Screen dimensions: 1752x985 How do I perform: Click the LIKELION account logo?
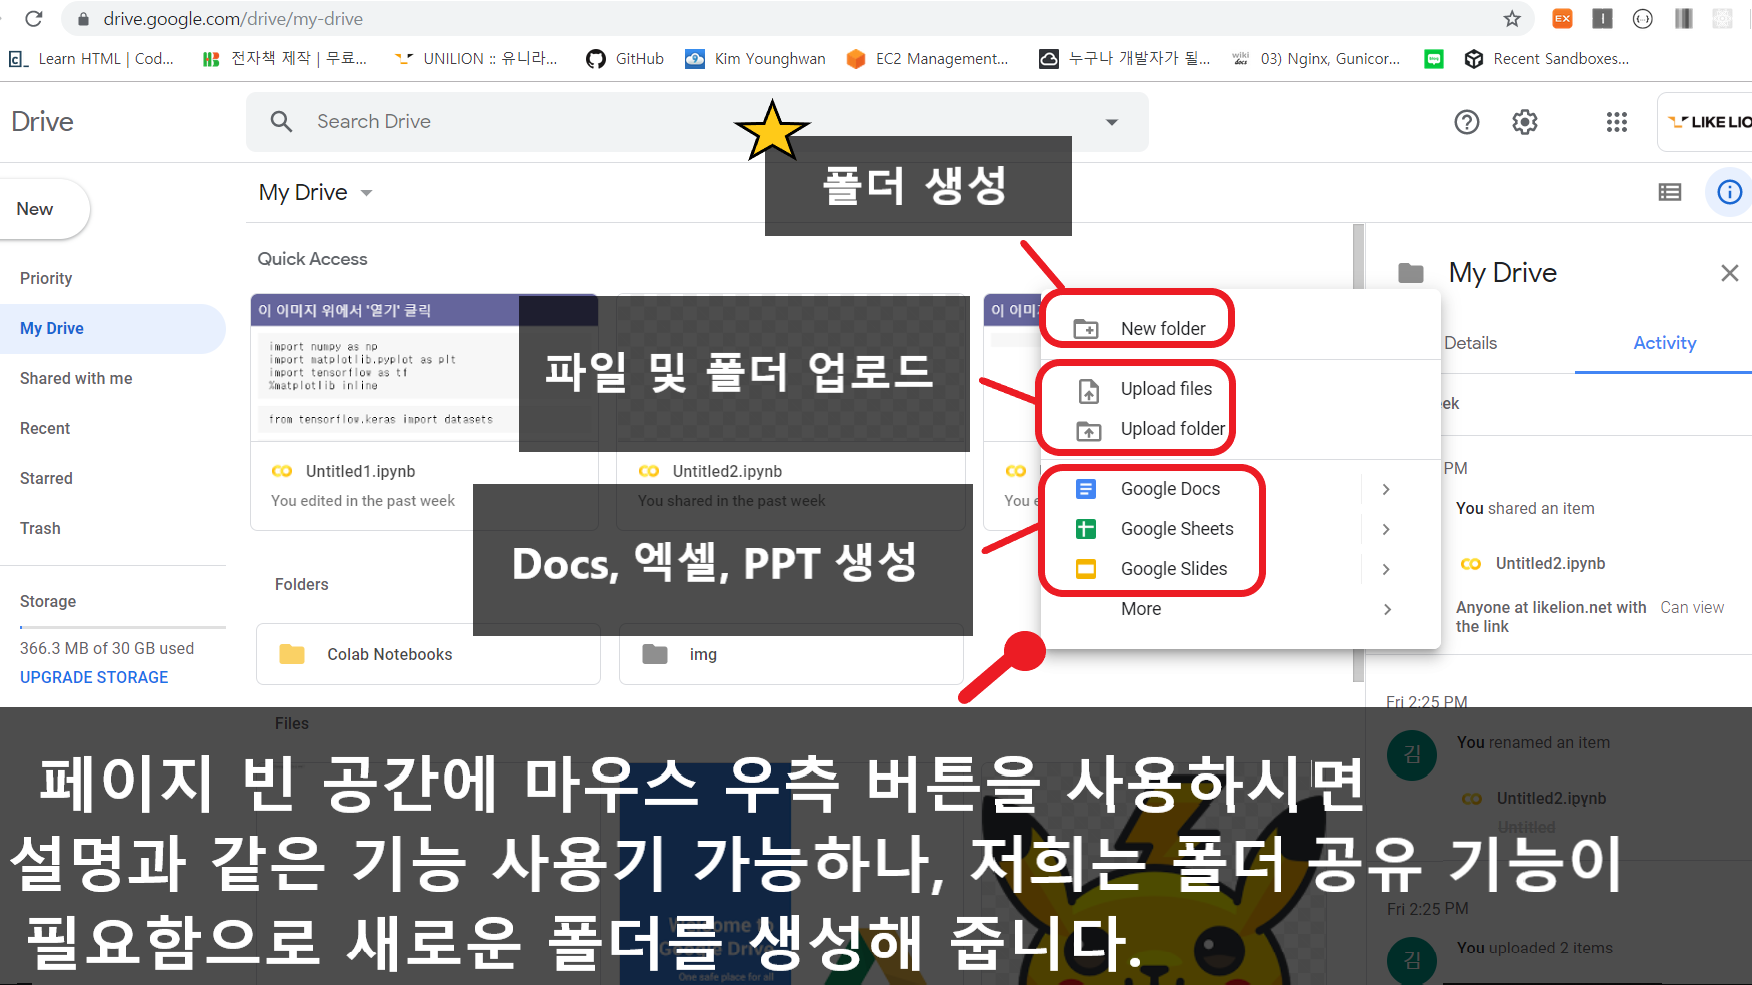tap(1708, 122)
